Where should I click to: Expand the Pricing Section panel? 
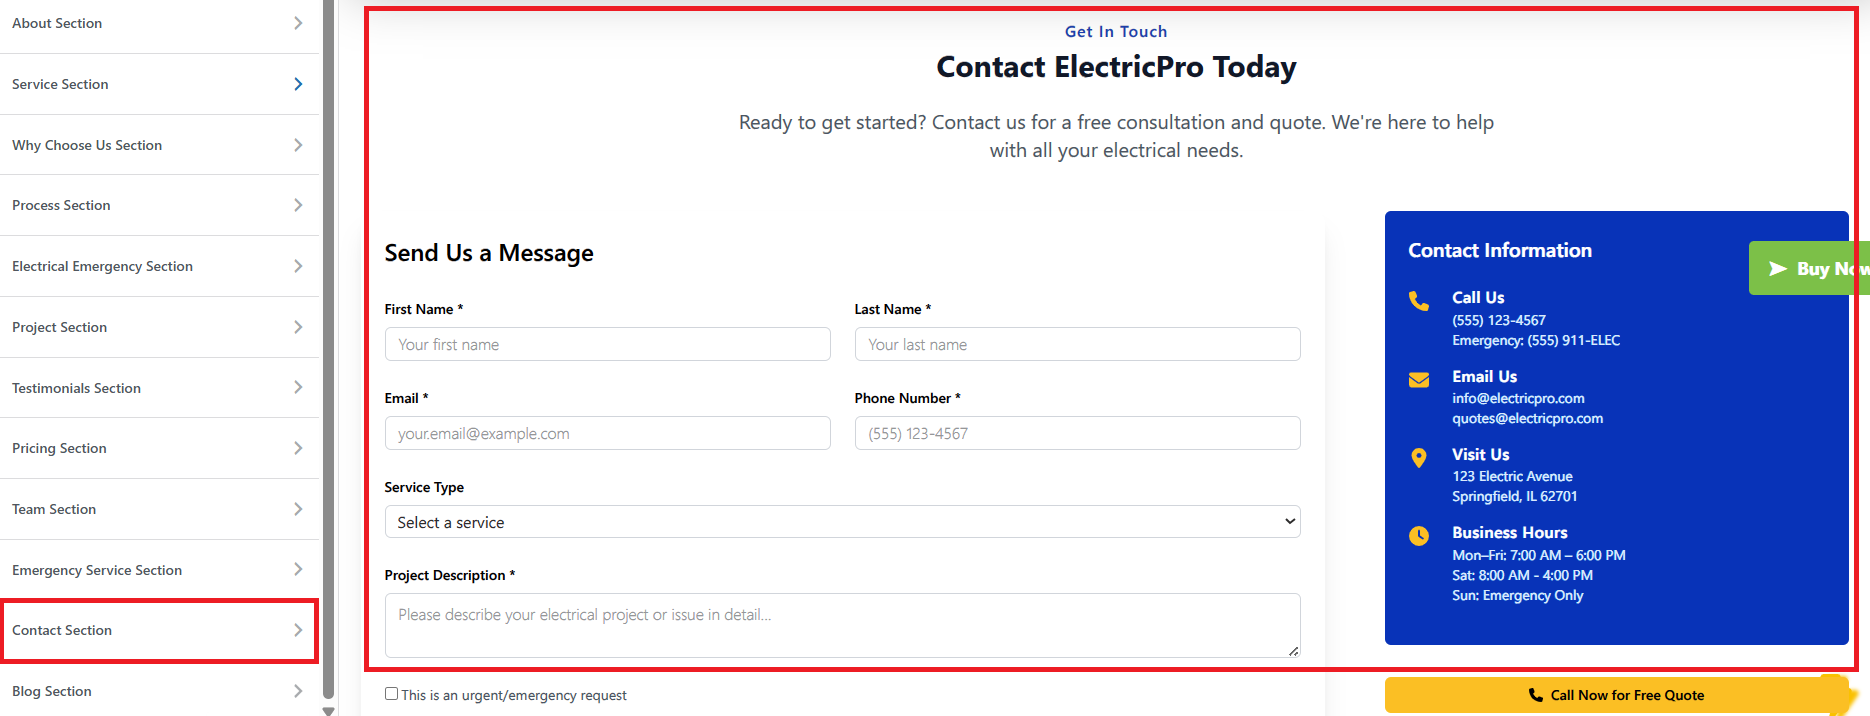click(158, 448)
